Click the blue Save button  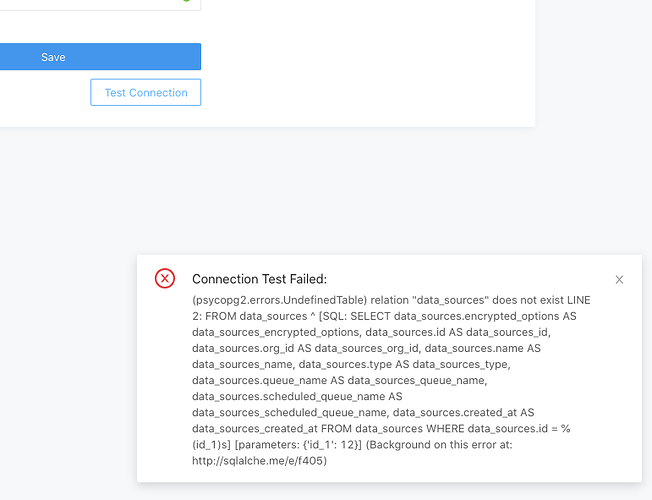[100, 57]
